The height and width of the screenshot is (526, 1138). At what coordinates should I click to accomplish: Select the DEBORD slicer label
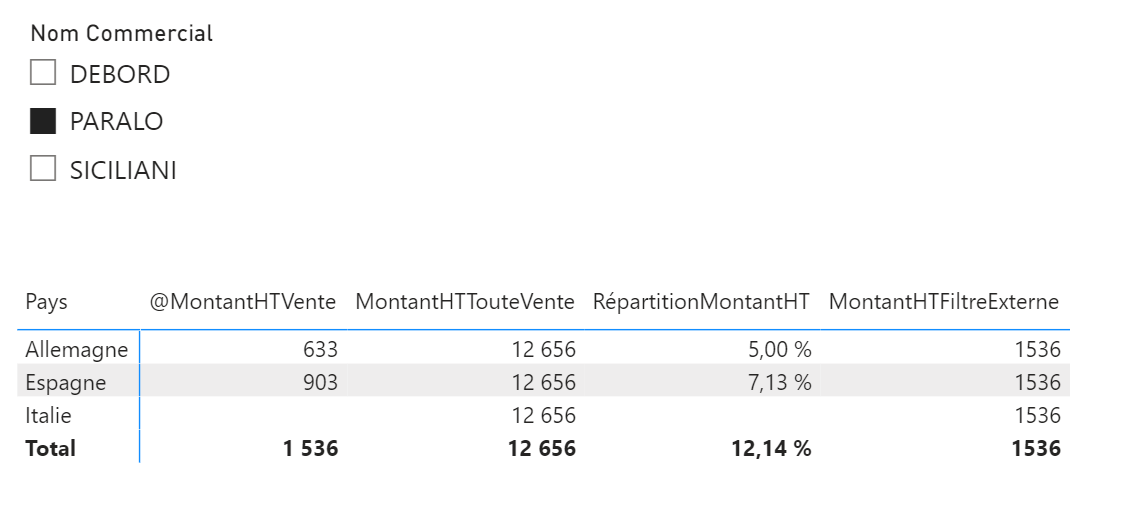click(120, 74)
